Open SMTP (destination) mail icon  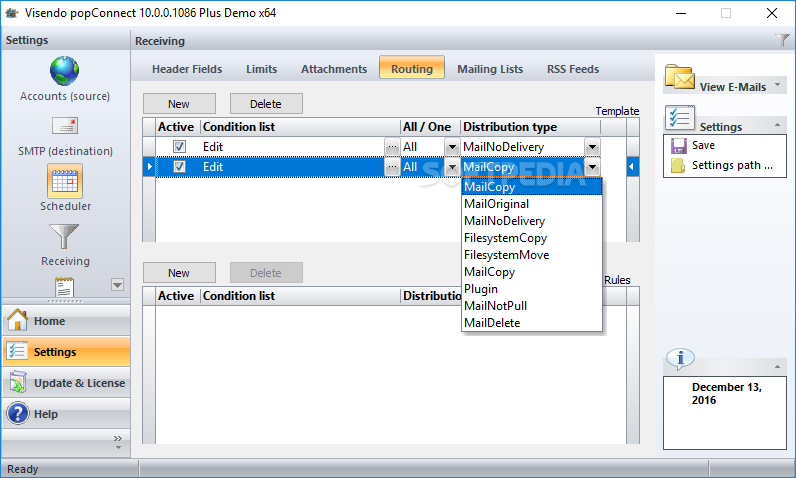(x=64, y=125)
